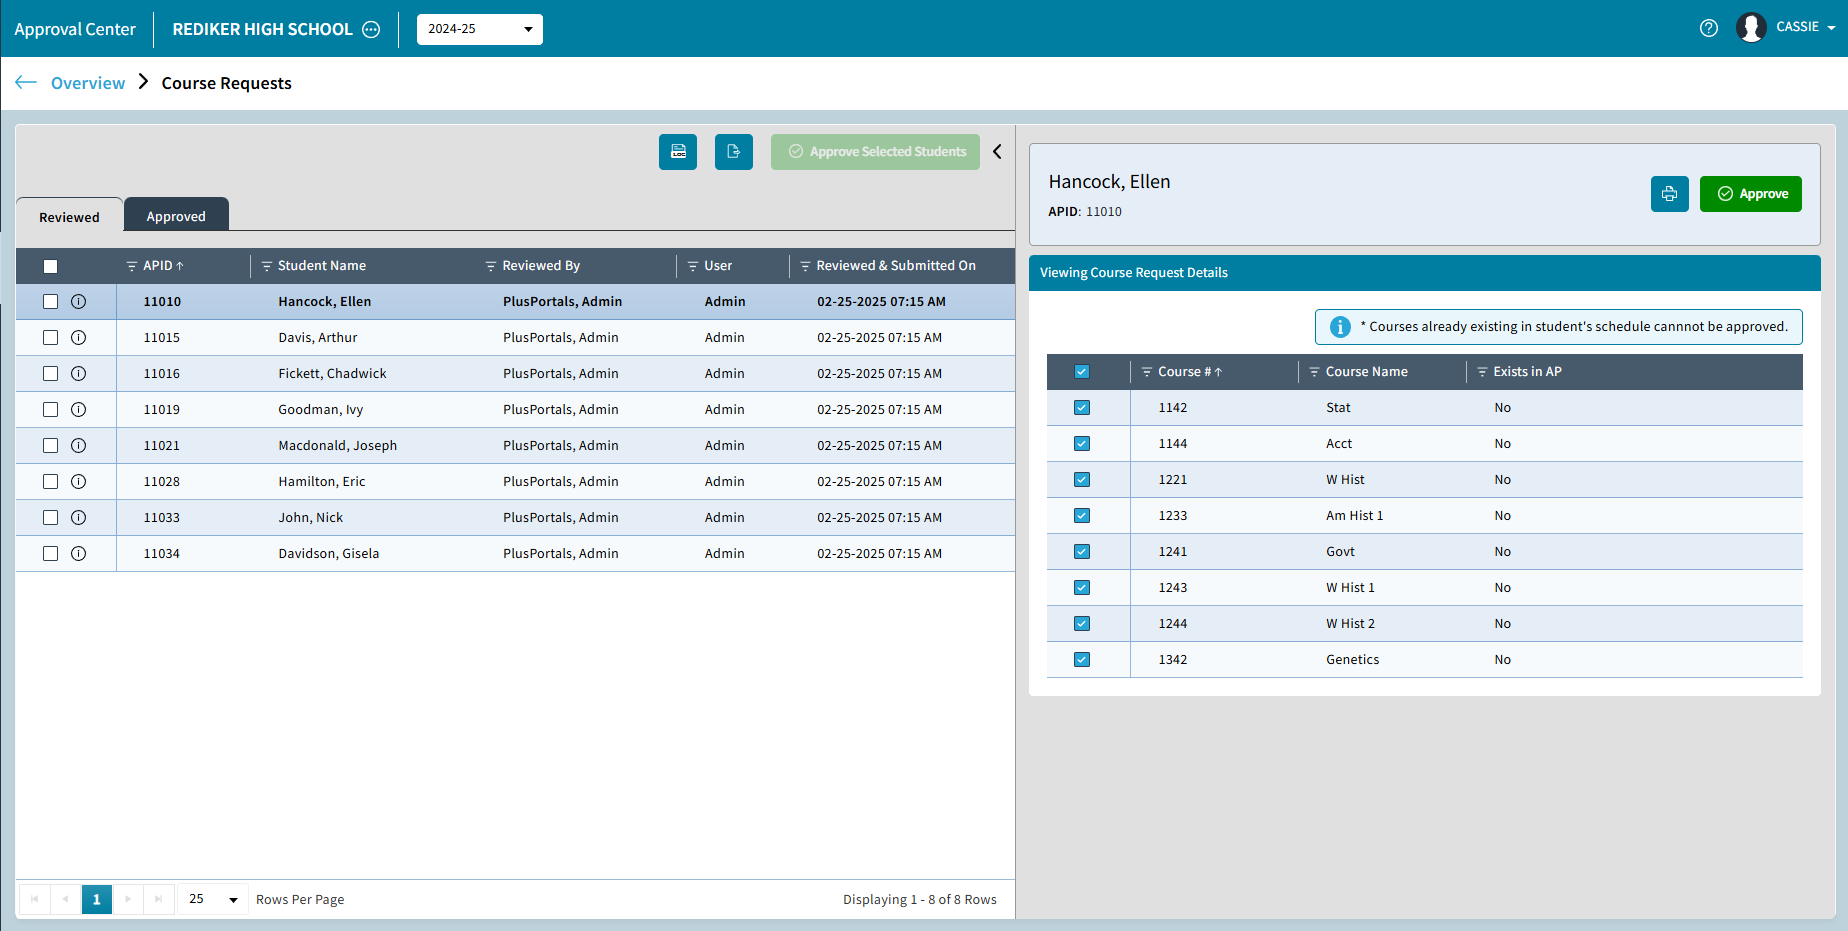Uncheck course 1342 Genetics
This screenshot has width=1848, height=931.
point(1082,660)
